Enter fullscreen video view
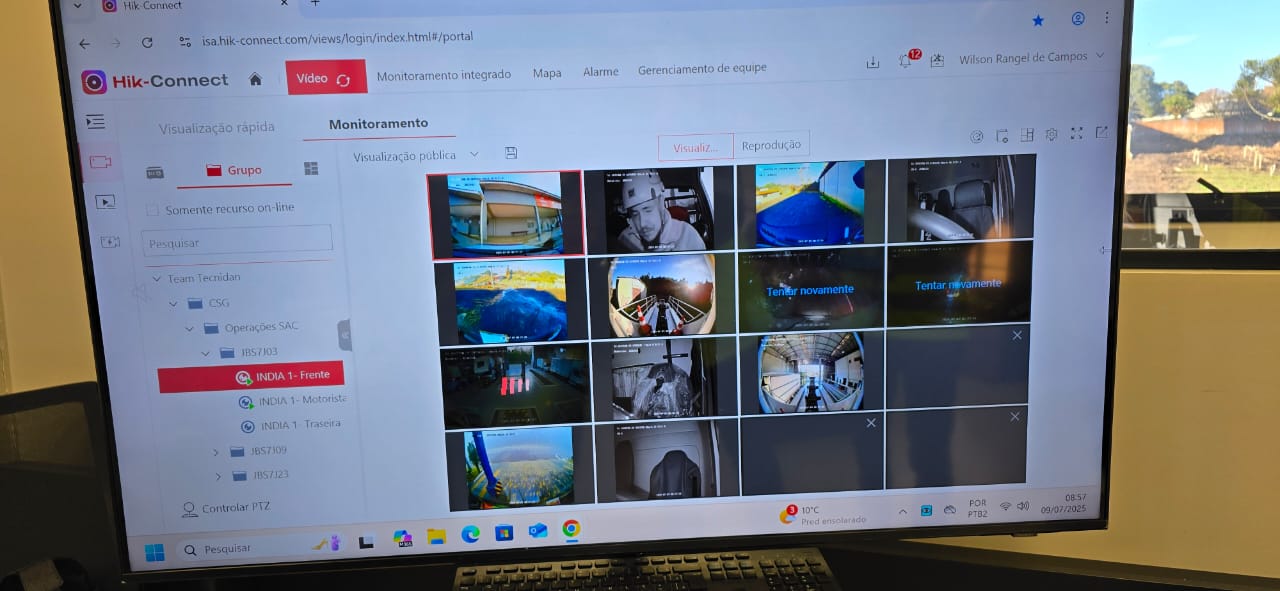 [1076, 134]
